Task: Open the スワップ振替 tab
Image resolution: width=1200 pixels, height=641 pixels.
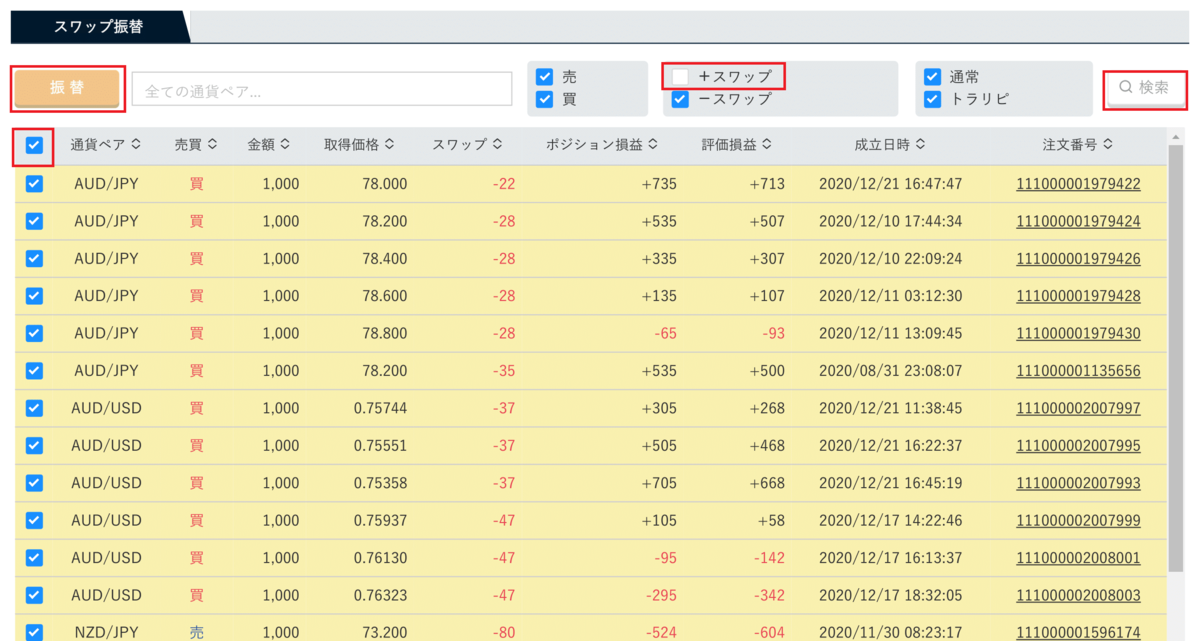Action: pyautogui.click(x=98, y=27)
